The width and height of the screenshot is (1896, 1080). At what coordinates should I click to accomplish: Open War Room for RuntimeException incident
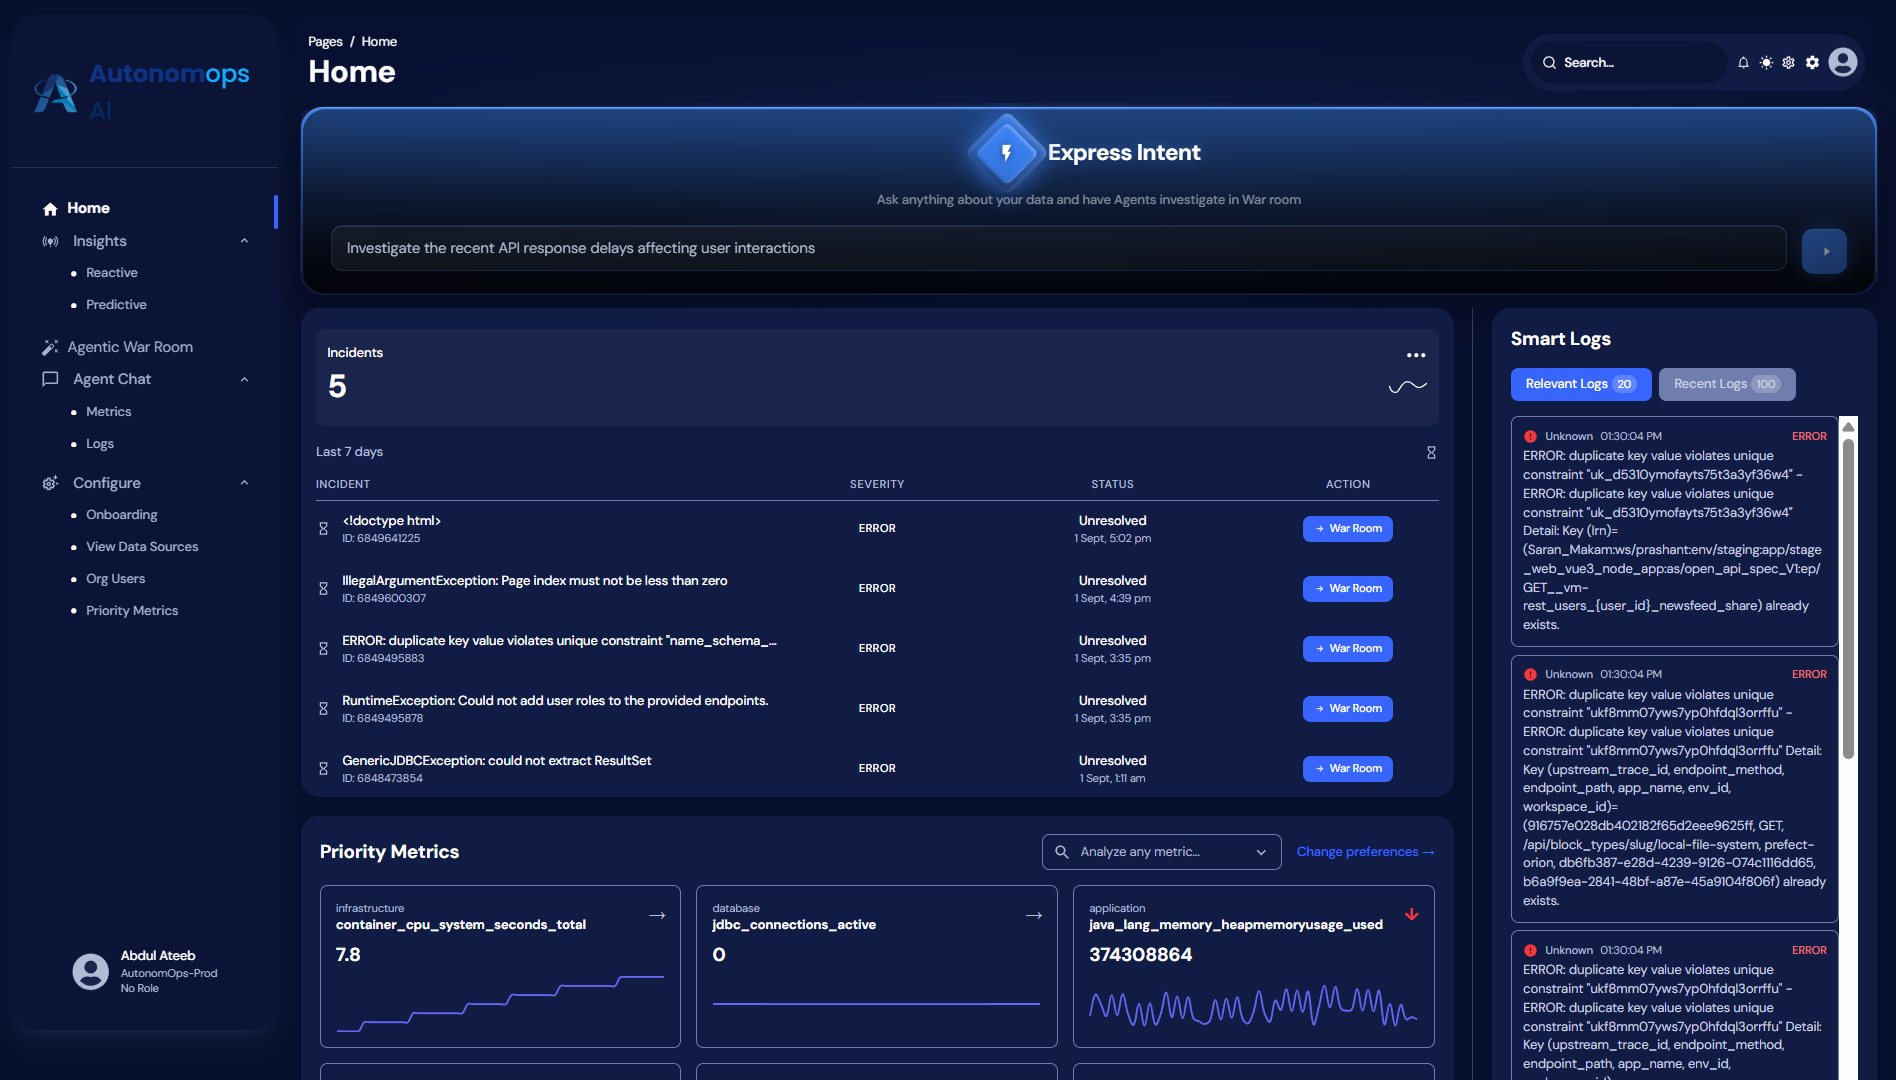coord(1347,709)
